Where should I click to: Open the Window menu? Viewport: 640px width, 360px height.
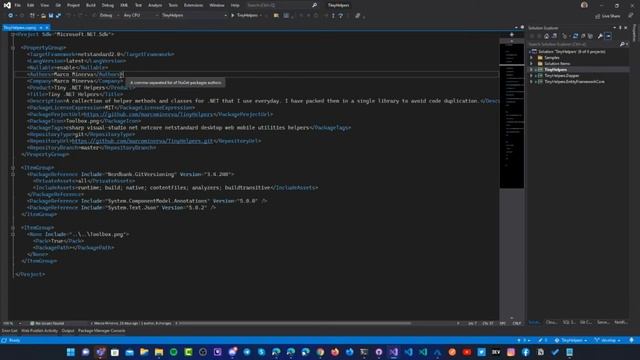coord(217,5)
